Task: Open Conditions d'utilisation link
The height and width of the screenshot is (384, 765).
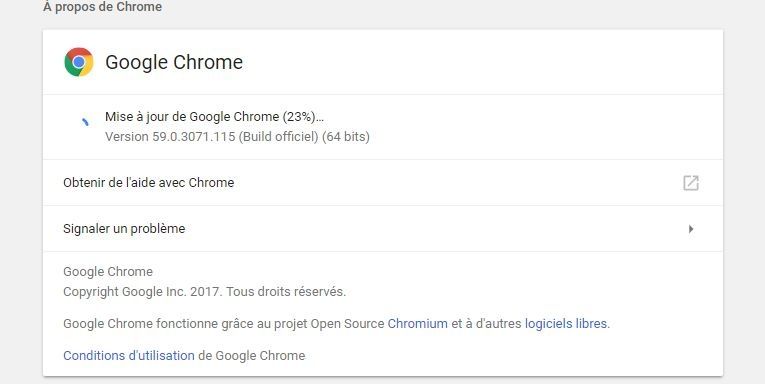Action: point(129,356)
